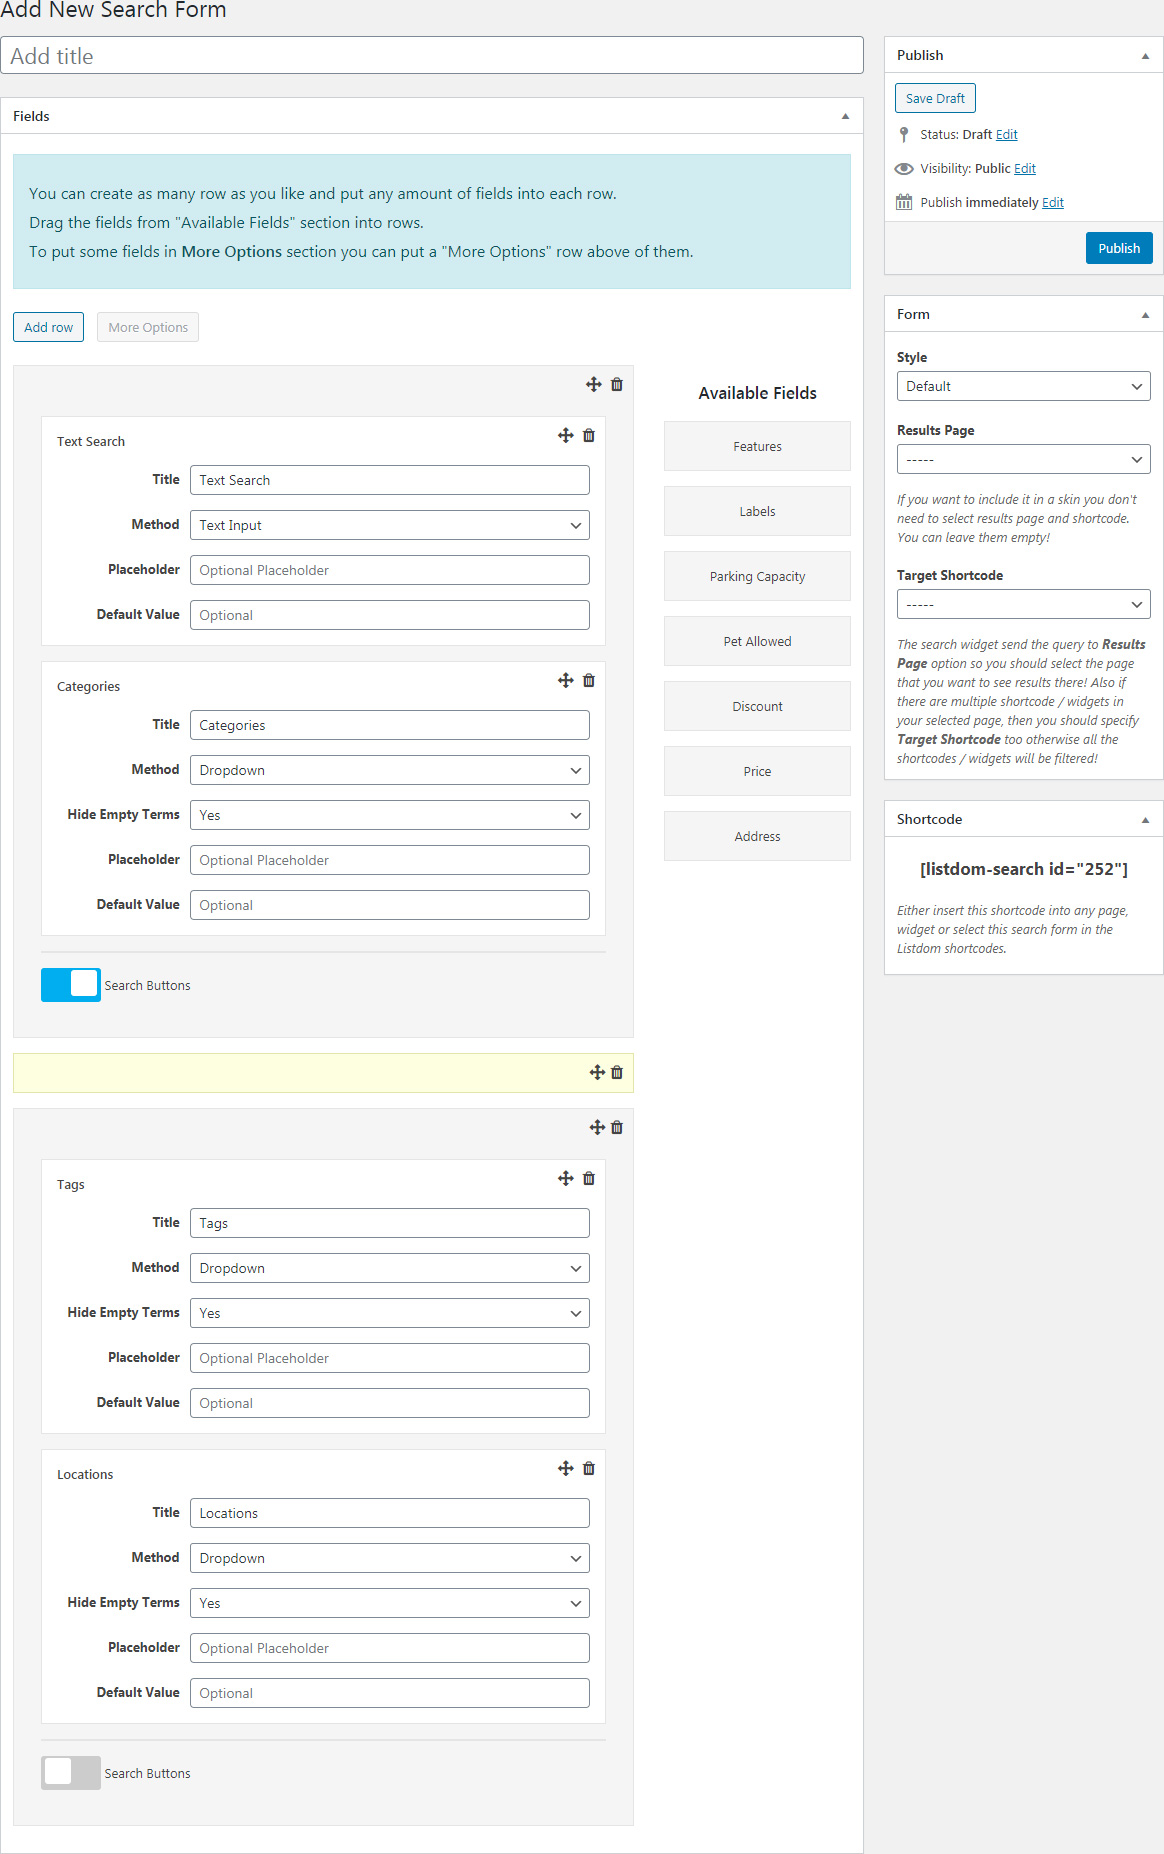Remove the Tags field with its trash icon
The height and width of the screenshot is (1854, 1164).
point(589,1178)
